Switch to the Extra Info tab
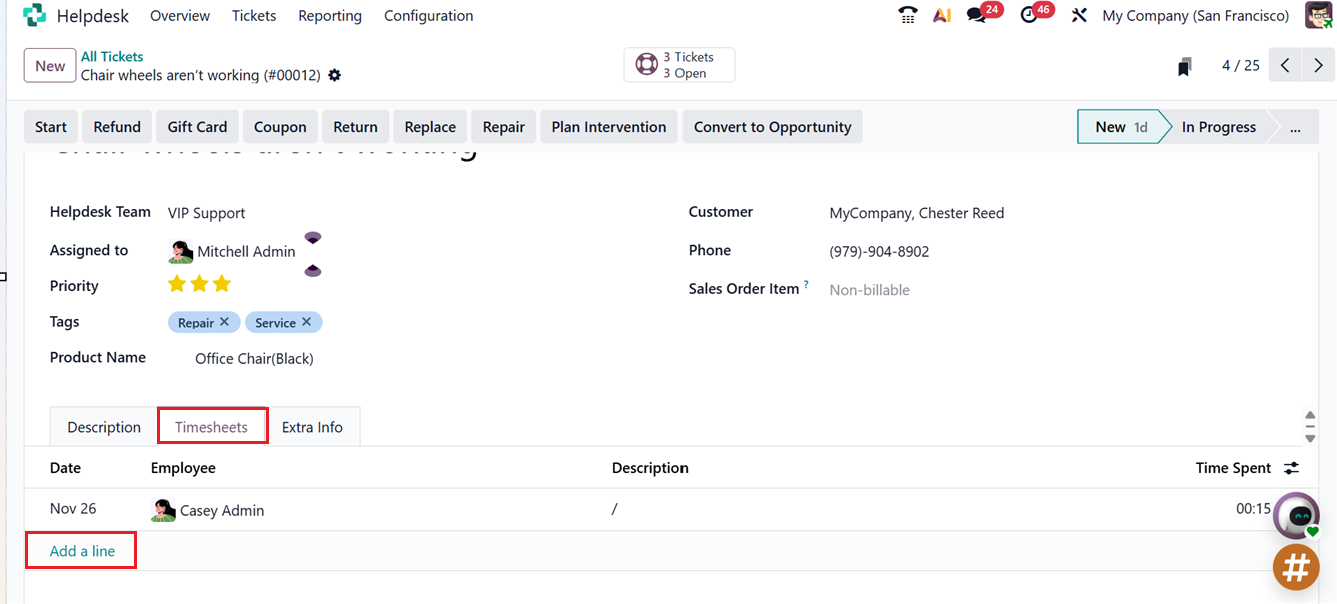The image size is (1337, 604). point(312,427)
